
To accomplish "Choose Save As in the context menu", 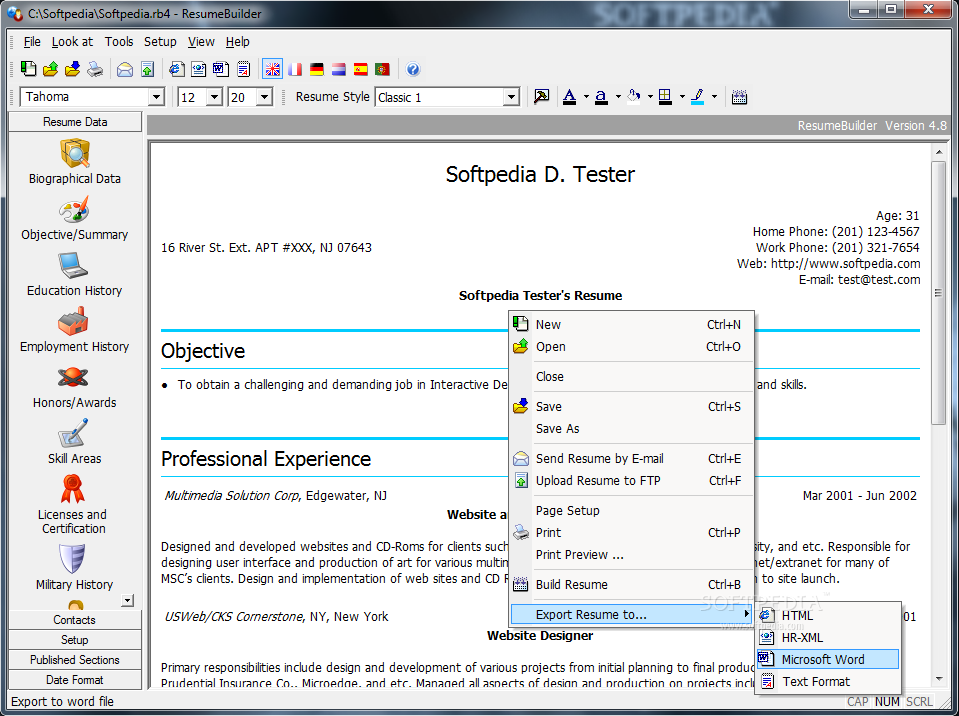I will point(632,429).
